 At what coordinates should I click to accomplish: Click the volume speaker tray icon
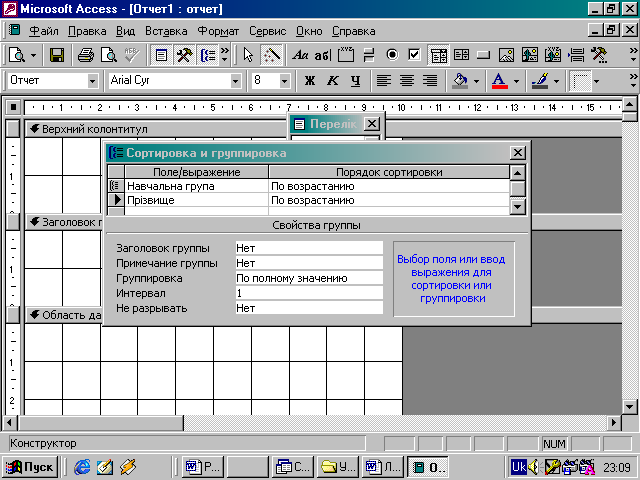click(535, 466)
